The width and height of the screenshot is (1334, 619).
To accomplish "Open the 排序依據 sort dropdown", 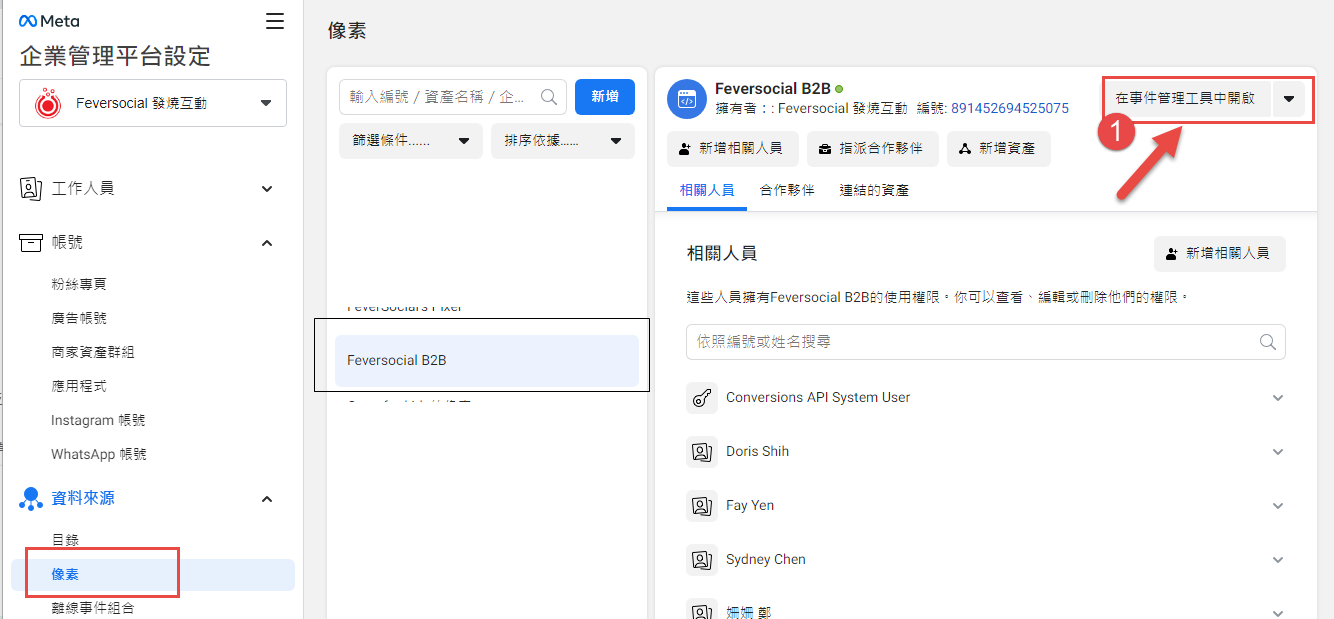I will 565,141.
